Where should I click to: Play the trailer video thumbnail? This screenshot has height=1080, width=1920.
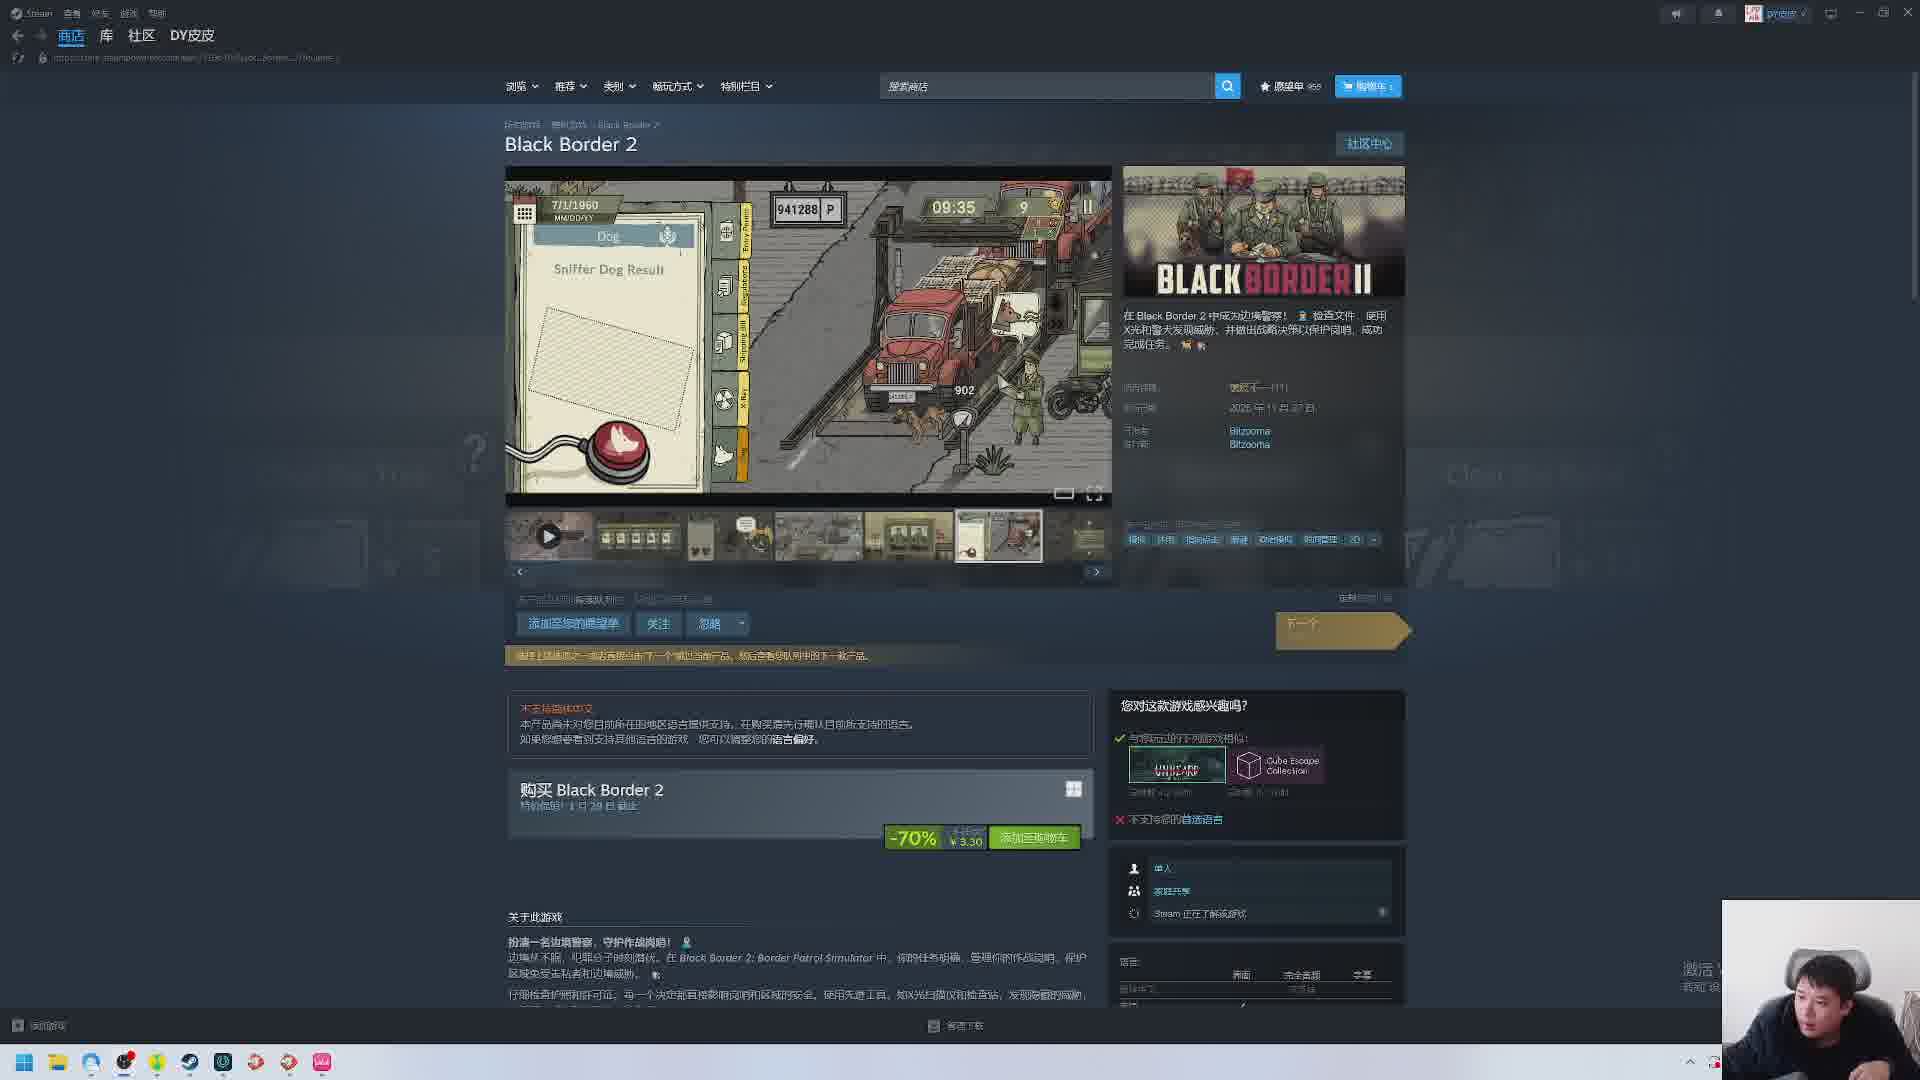coord(548,537)
